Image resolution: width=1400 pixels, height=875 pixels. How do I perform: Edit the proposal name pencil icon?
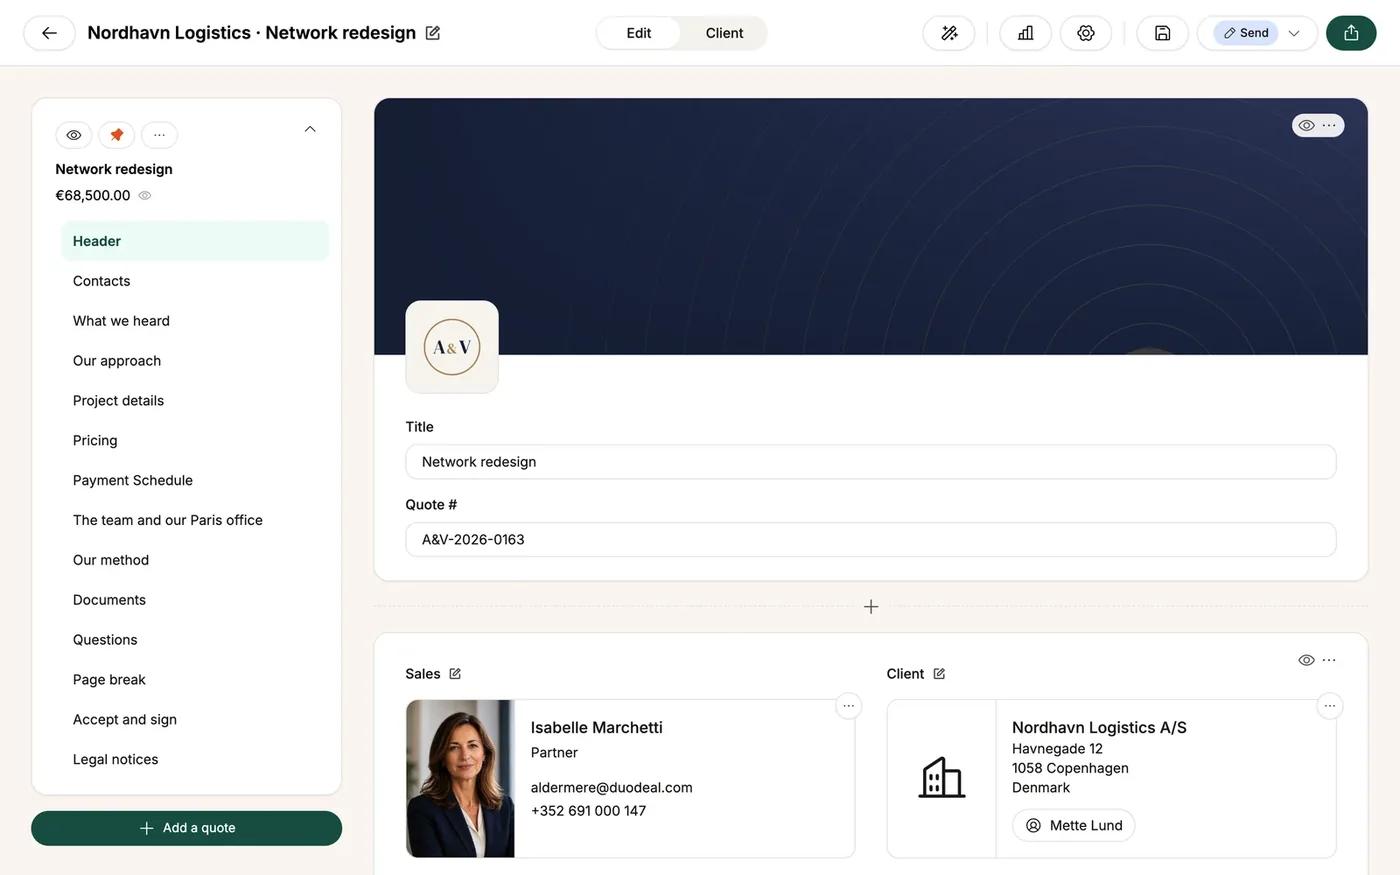coord(433,33)
